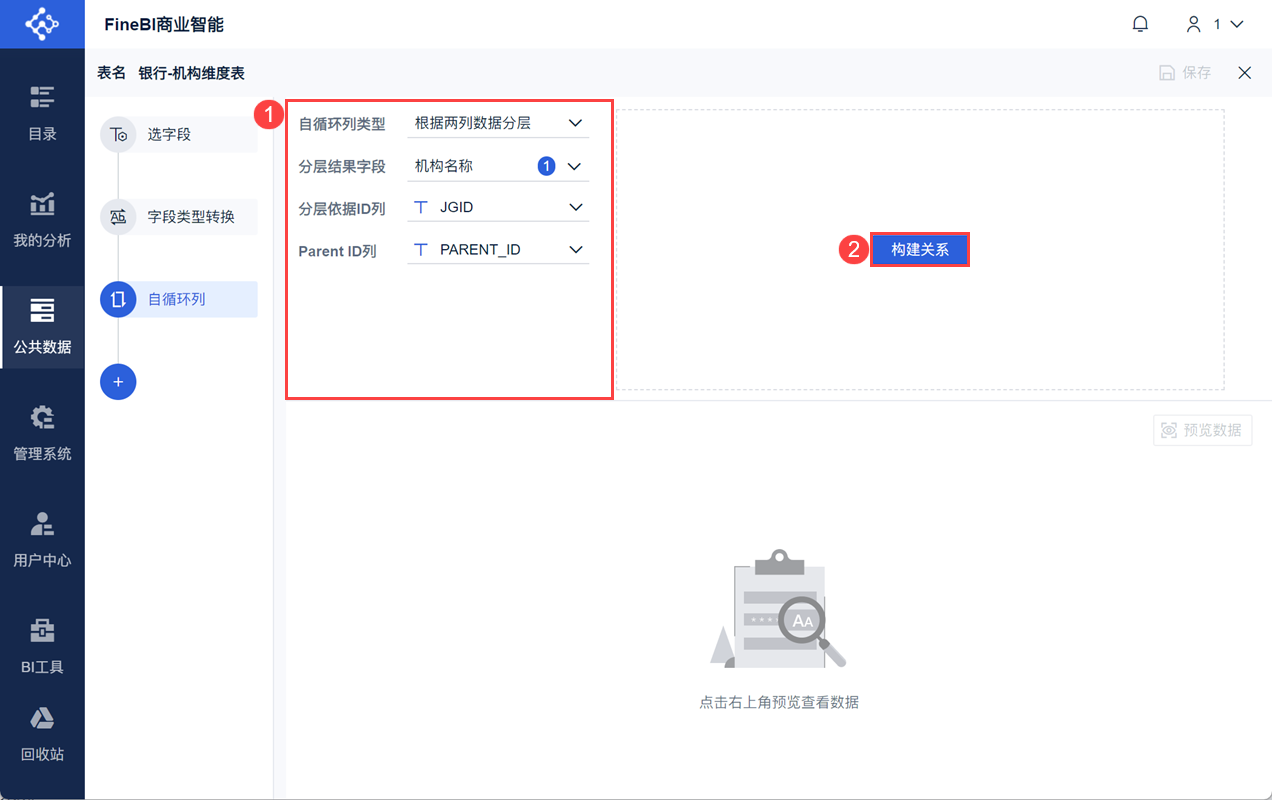This screenshot has height=800, width=1272.
Task: Click 构建关系 button
Action: (920, 249)
